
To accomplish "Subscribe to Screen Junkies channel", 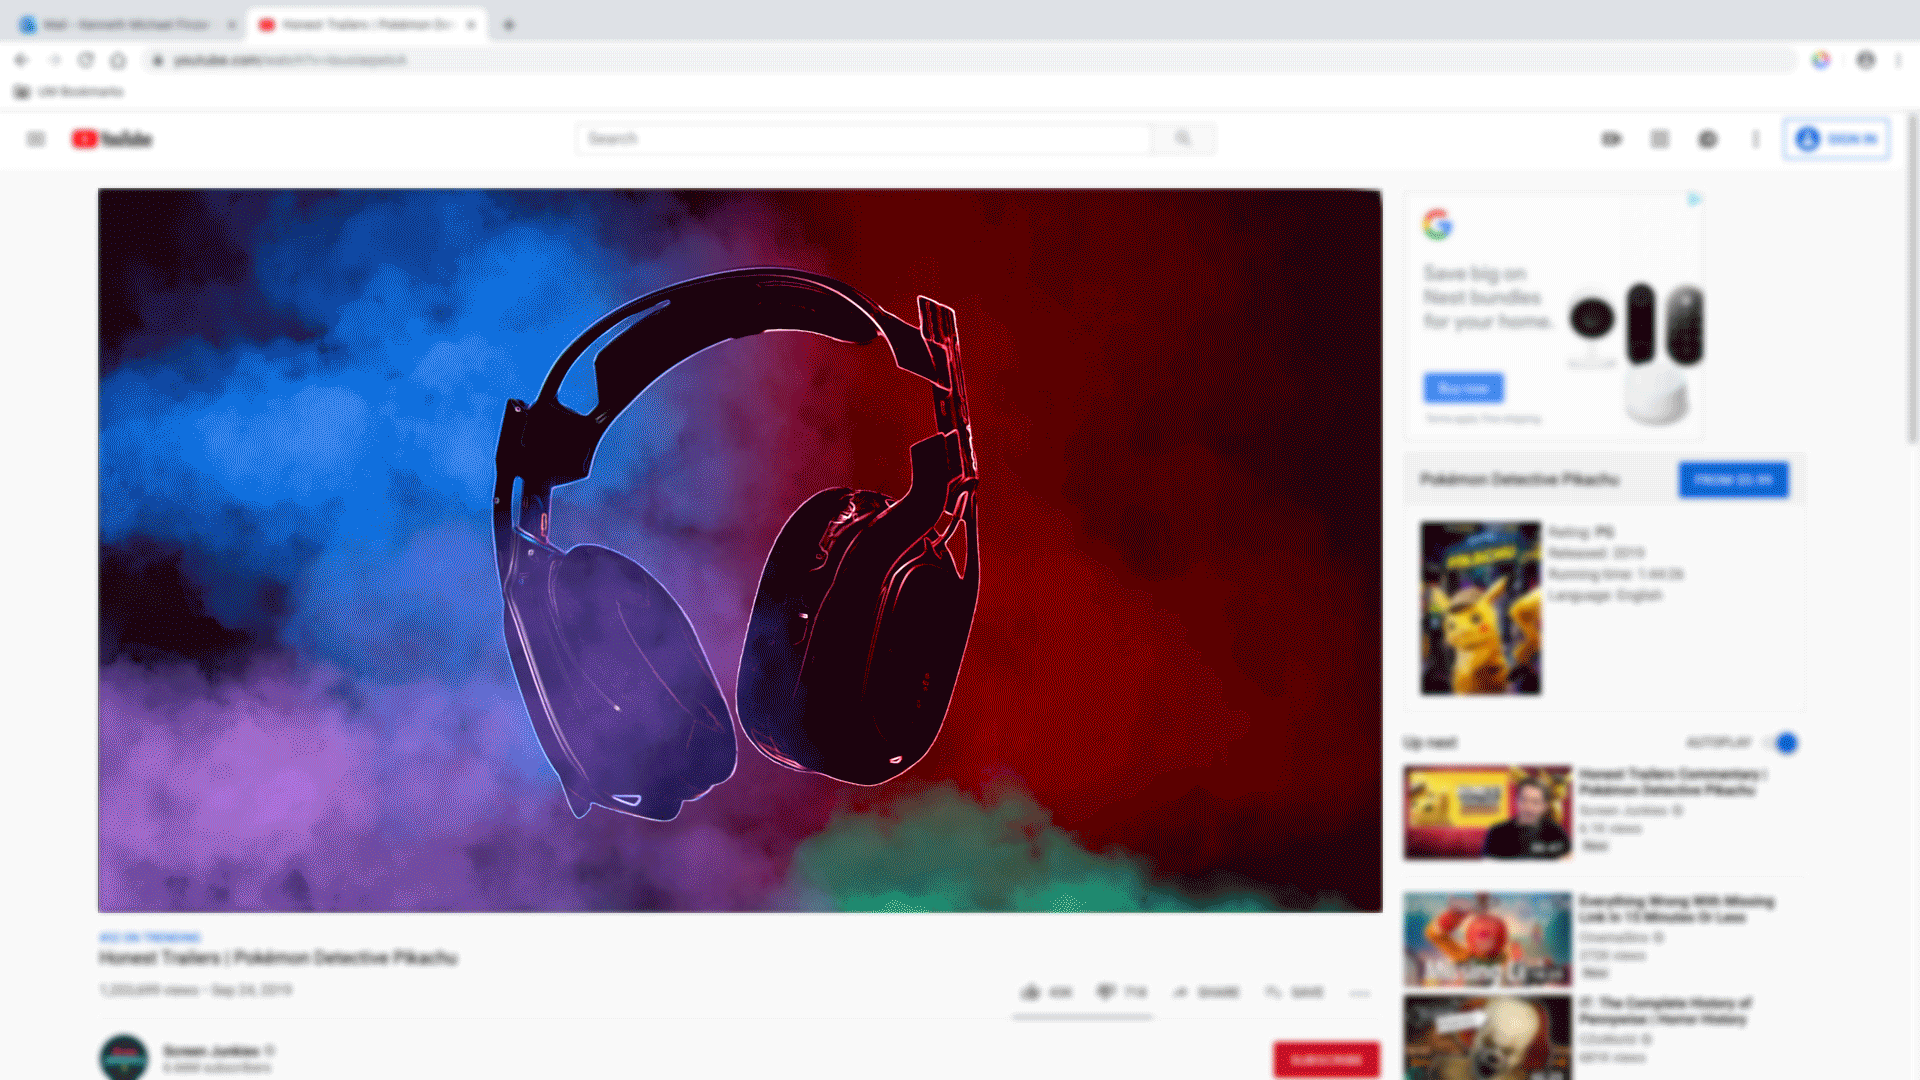I will coord(1326,1059).
